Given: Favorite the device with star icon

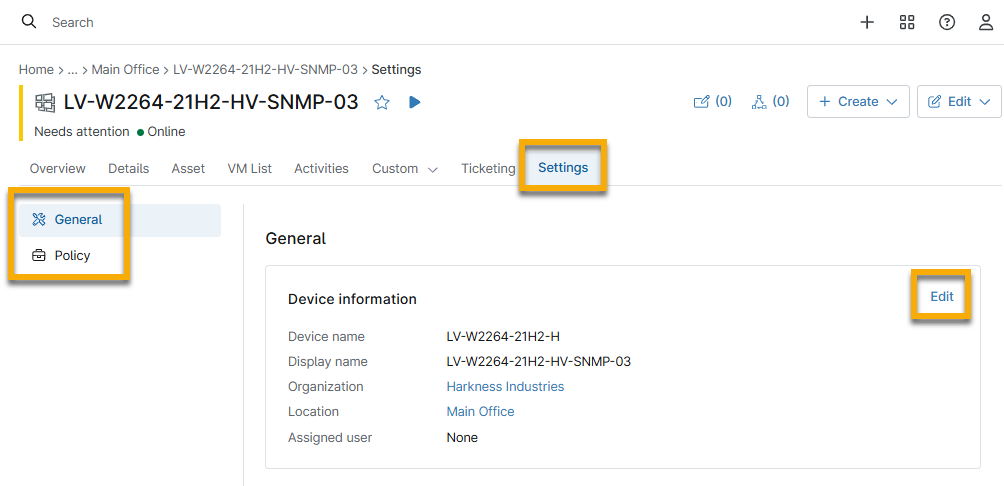Looking at the screenshot, I should (x=381, y=102).
